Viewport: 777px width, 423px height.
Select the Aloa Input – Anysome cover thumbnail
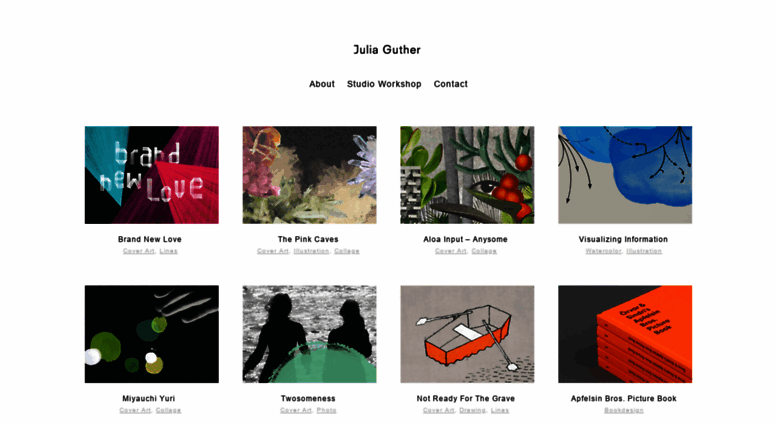[467, 175]
